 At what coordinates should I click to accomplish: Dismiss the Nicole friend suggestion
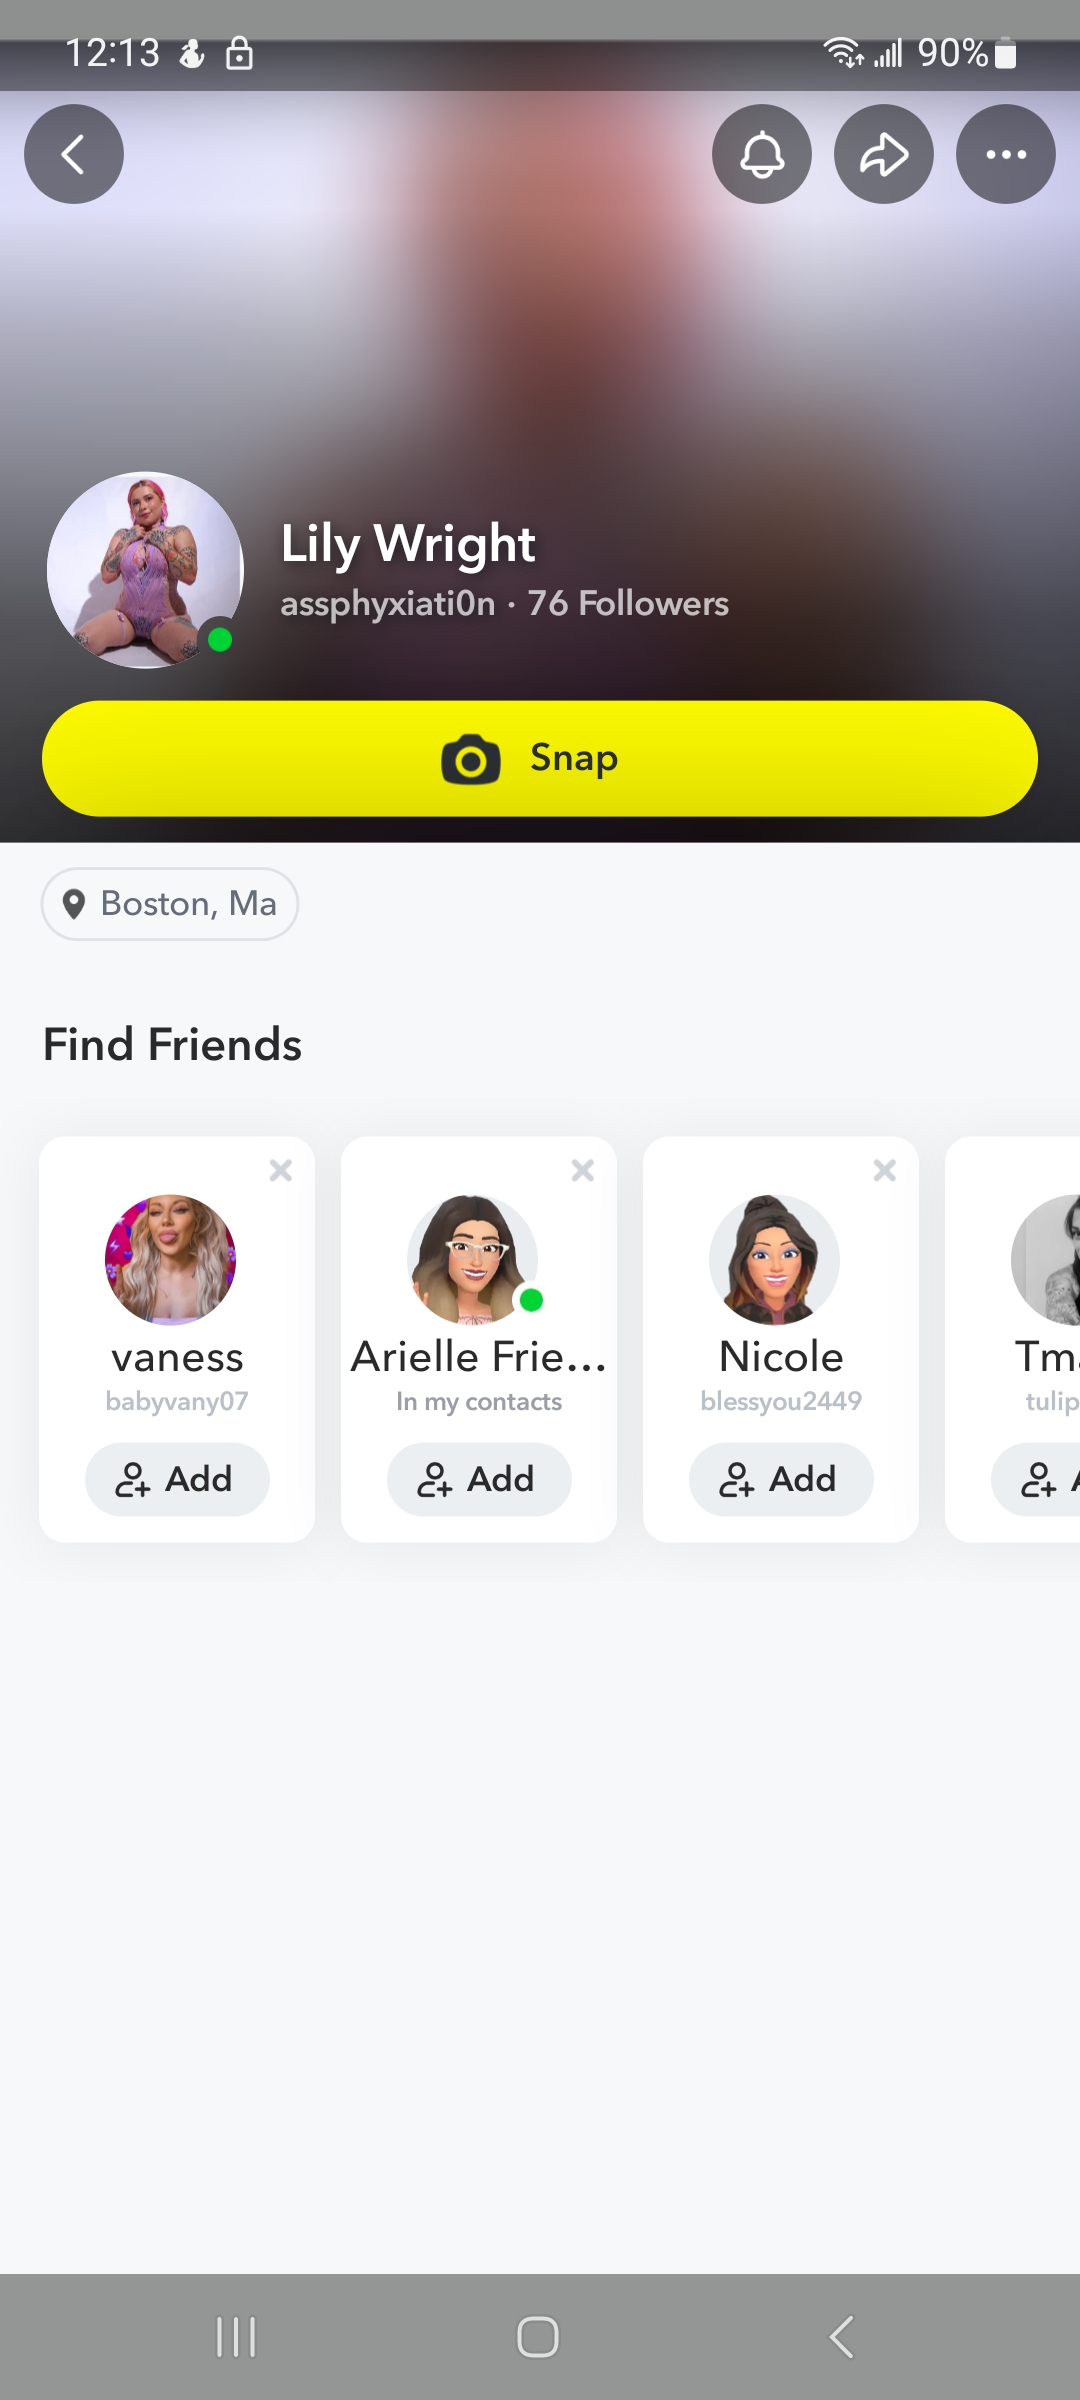pyautogui.click(x=885, y=1170)
